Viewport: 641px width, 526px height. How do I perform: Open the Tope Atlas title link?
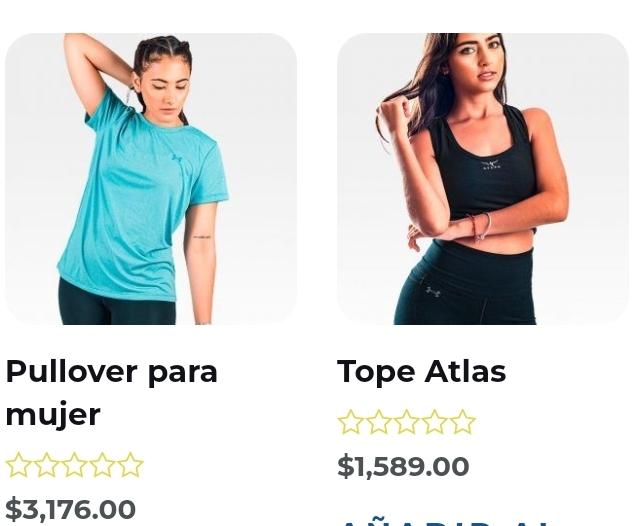[421, 372]
